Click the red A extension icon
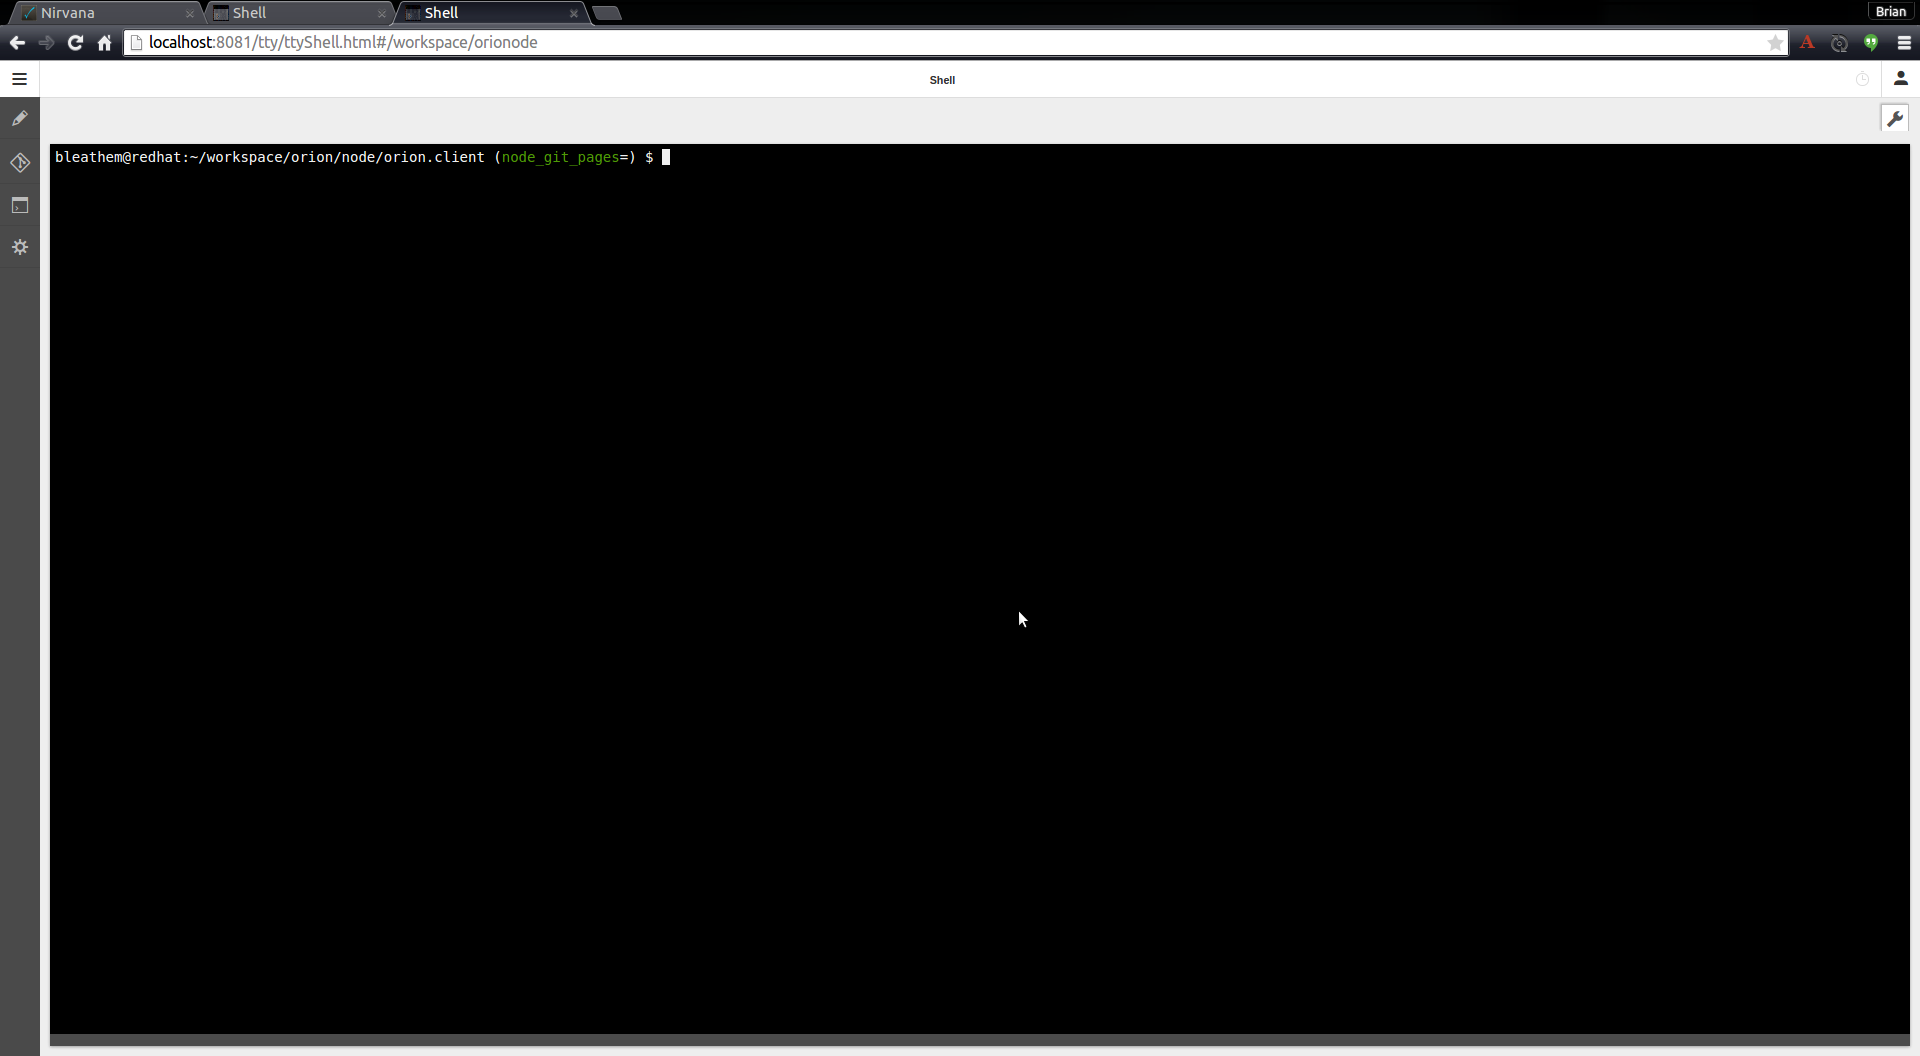Viewport: 1920px width, 1056px height. pos(1807,42)
